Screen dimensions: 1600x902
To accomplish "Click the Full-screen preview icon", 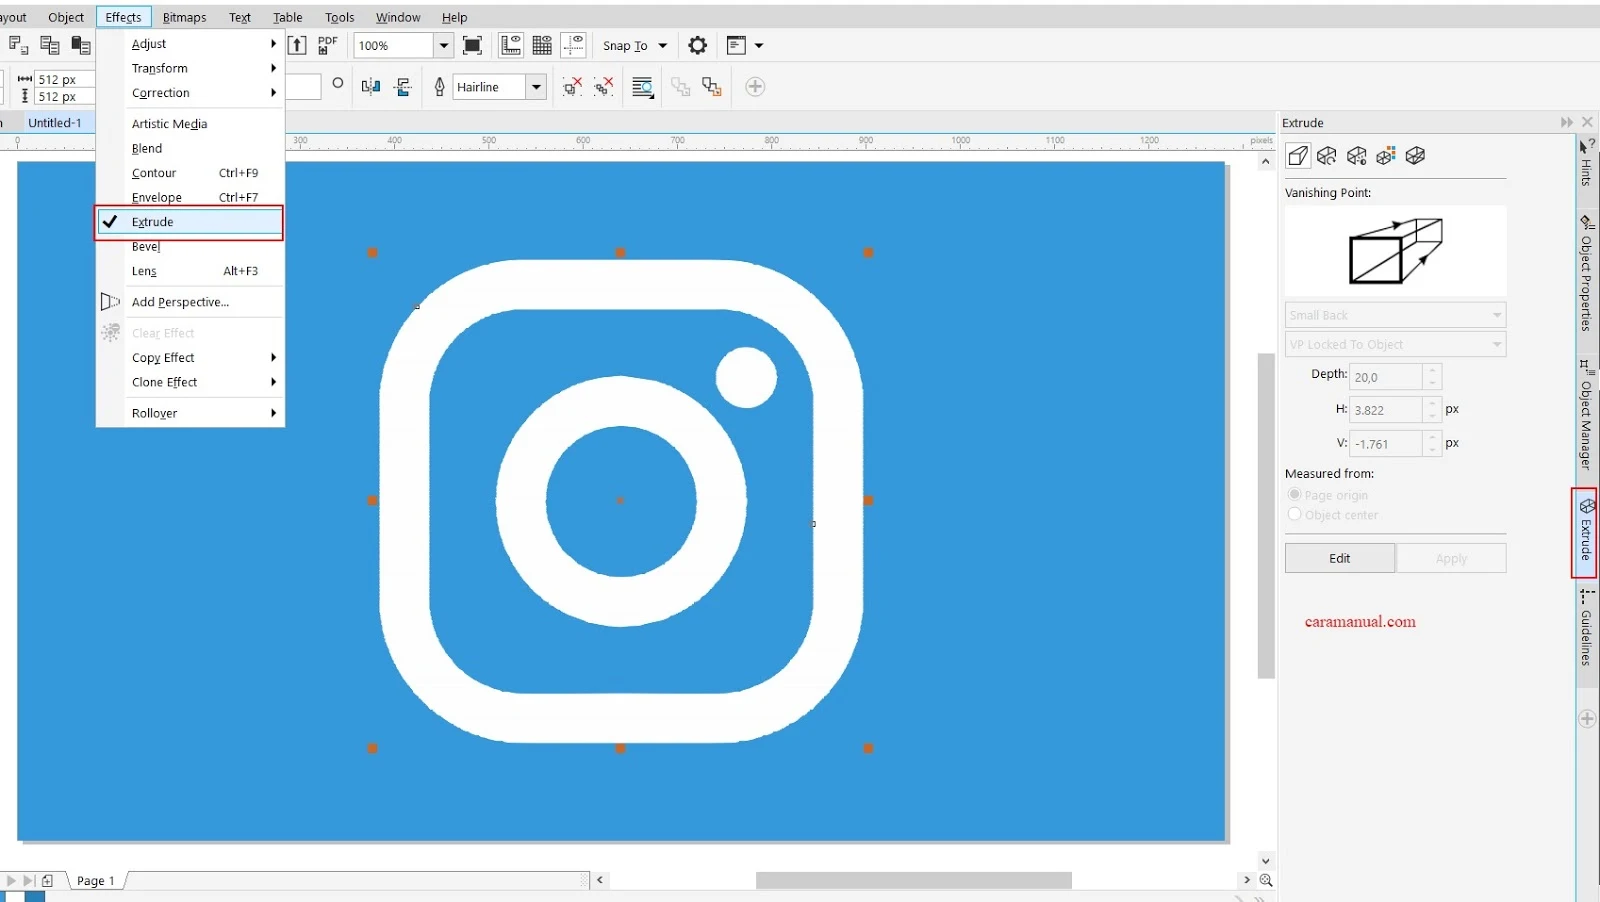I will point(472,45).
